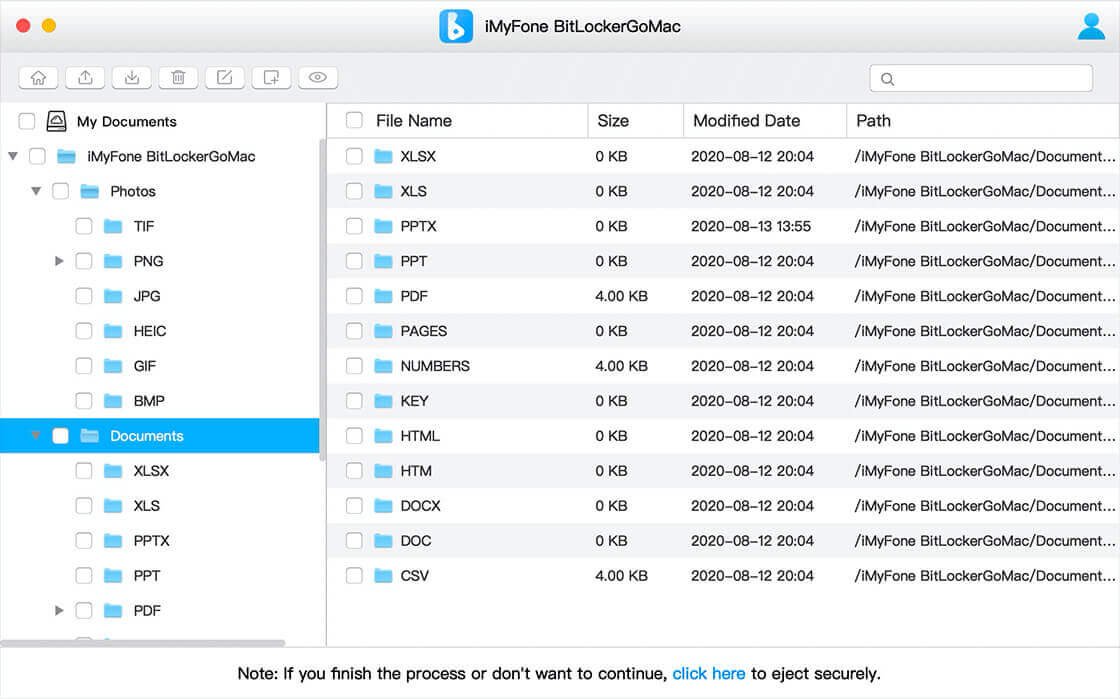Tick the PNG checkbox in sidebar tree
The width and height of the screenshot is (1120, 699).
[x=84, y=261]
